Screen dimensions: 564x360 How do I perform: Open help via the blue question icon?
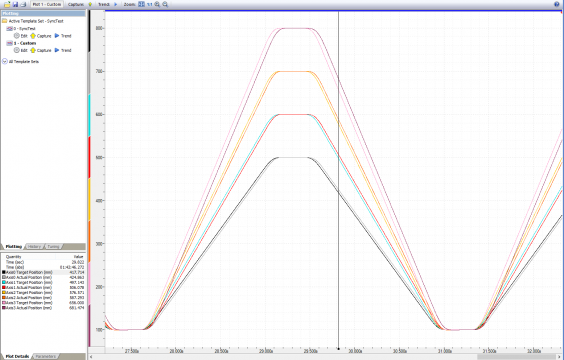coord(557,4)
